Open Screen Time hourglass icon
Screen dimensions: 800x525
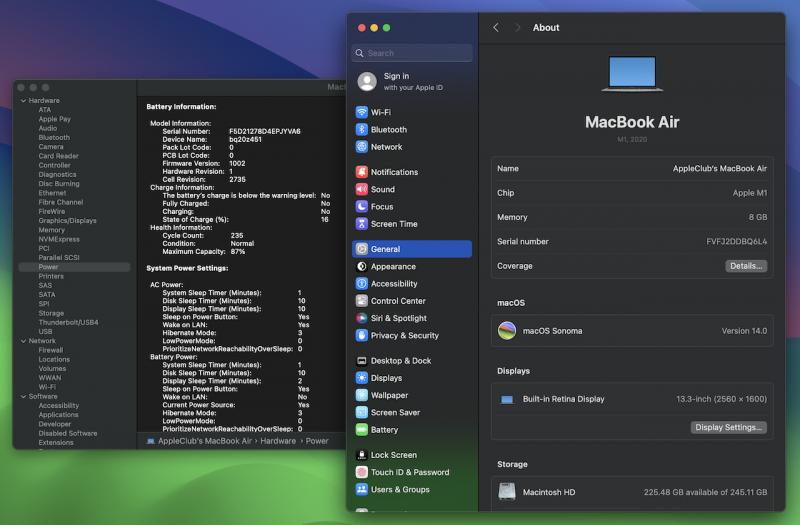361,224
